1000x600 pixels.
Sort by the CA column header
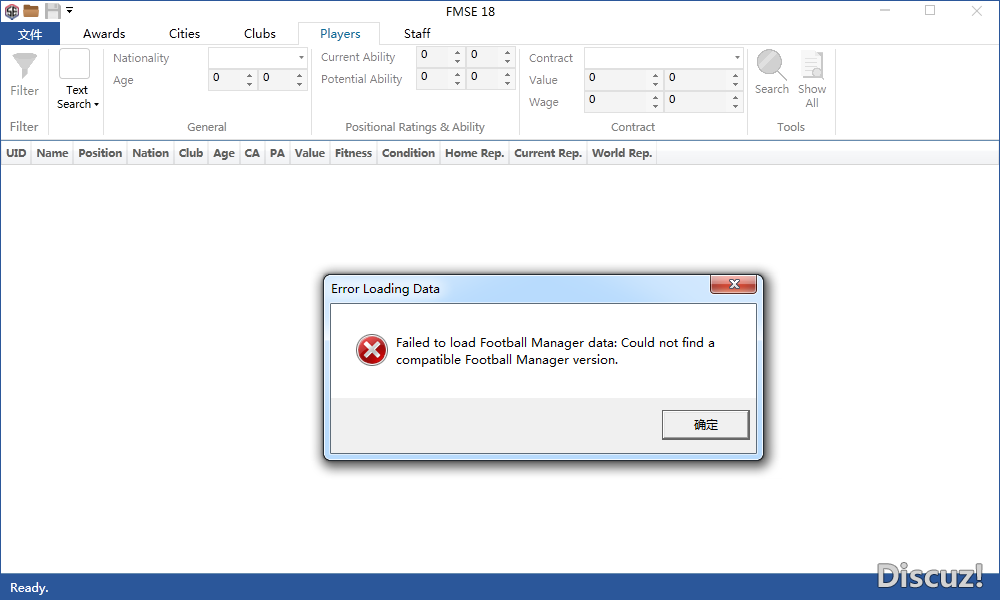point(252,153)
